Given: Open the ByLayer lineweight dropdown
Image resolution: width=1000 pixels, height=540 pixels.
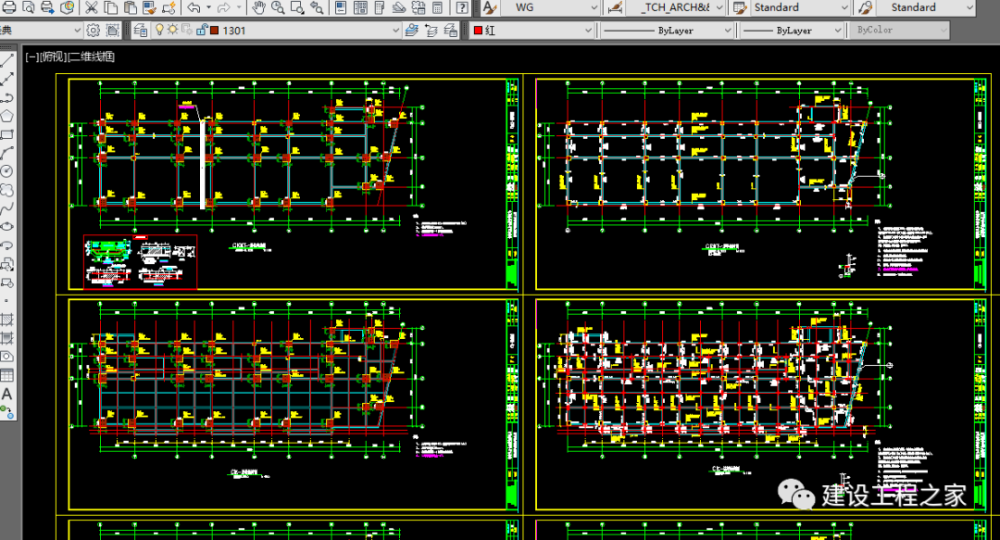Looking at the screenshot, I should 791,30.
